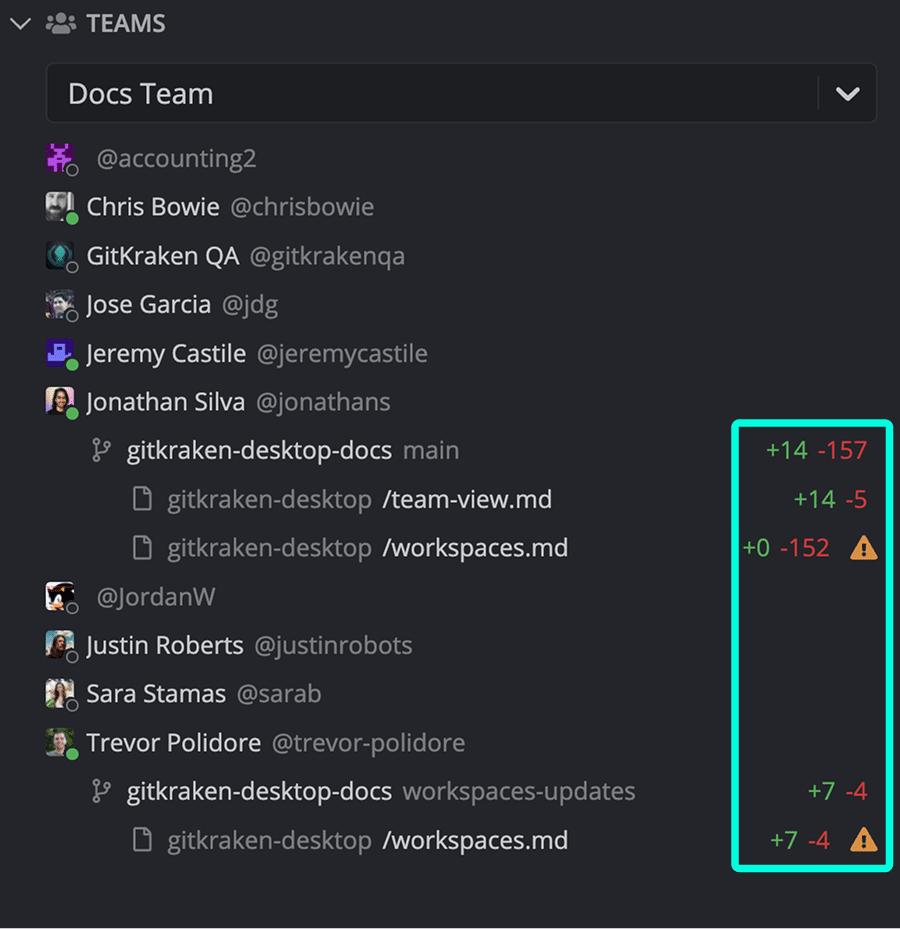Viewport: 900px width, 929px height.
Task: Click the file icon next to team-view.md
Action: pos(141,498)
